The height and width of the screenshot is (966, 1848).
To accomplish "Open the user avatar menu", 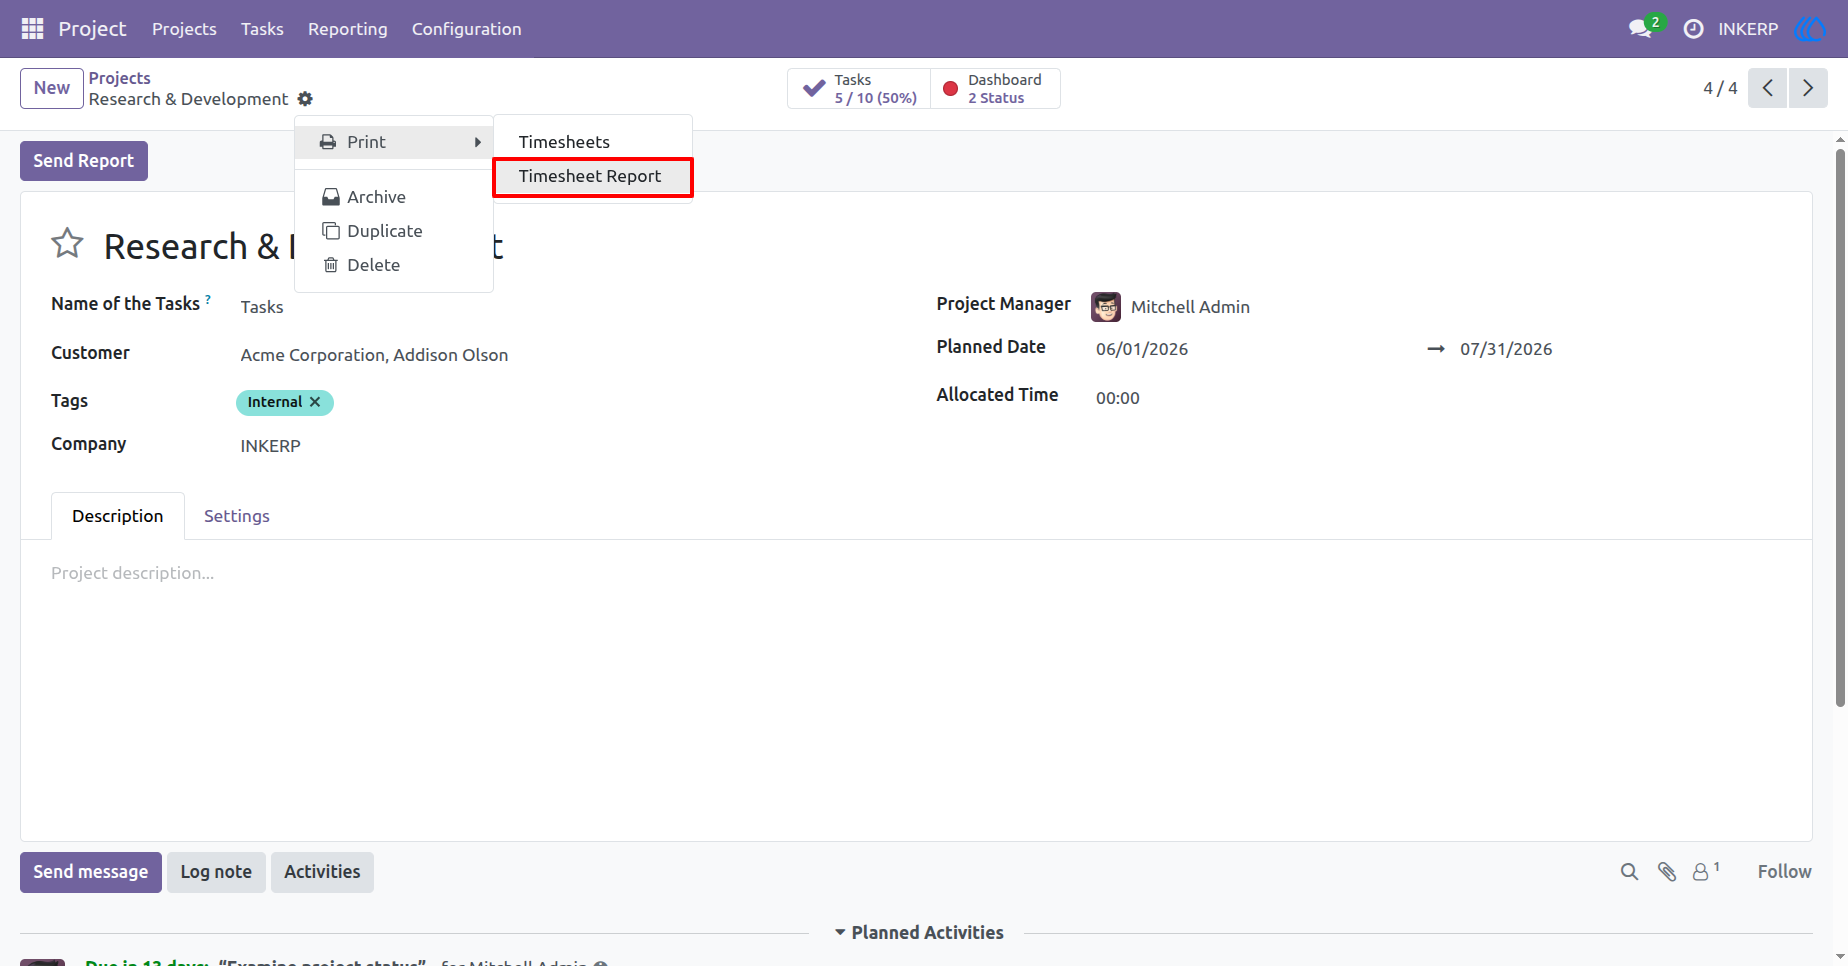I will (1811, 29).
